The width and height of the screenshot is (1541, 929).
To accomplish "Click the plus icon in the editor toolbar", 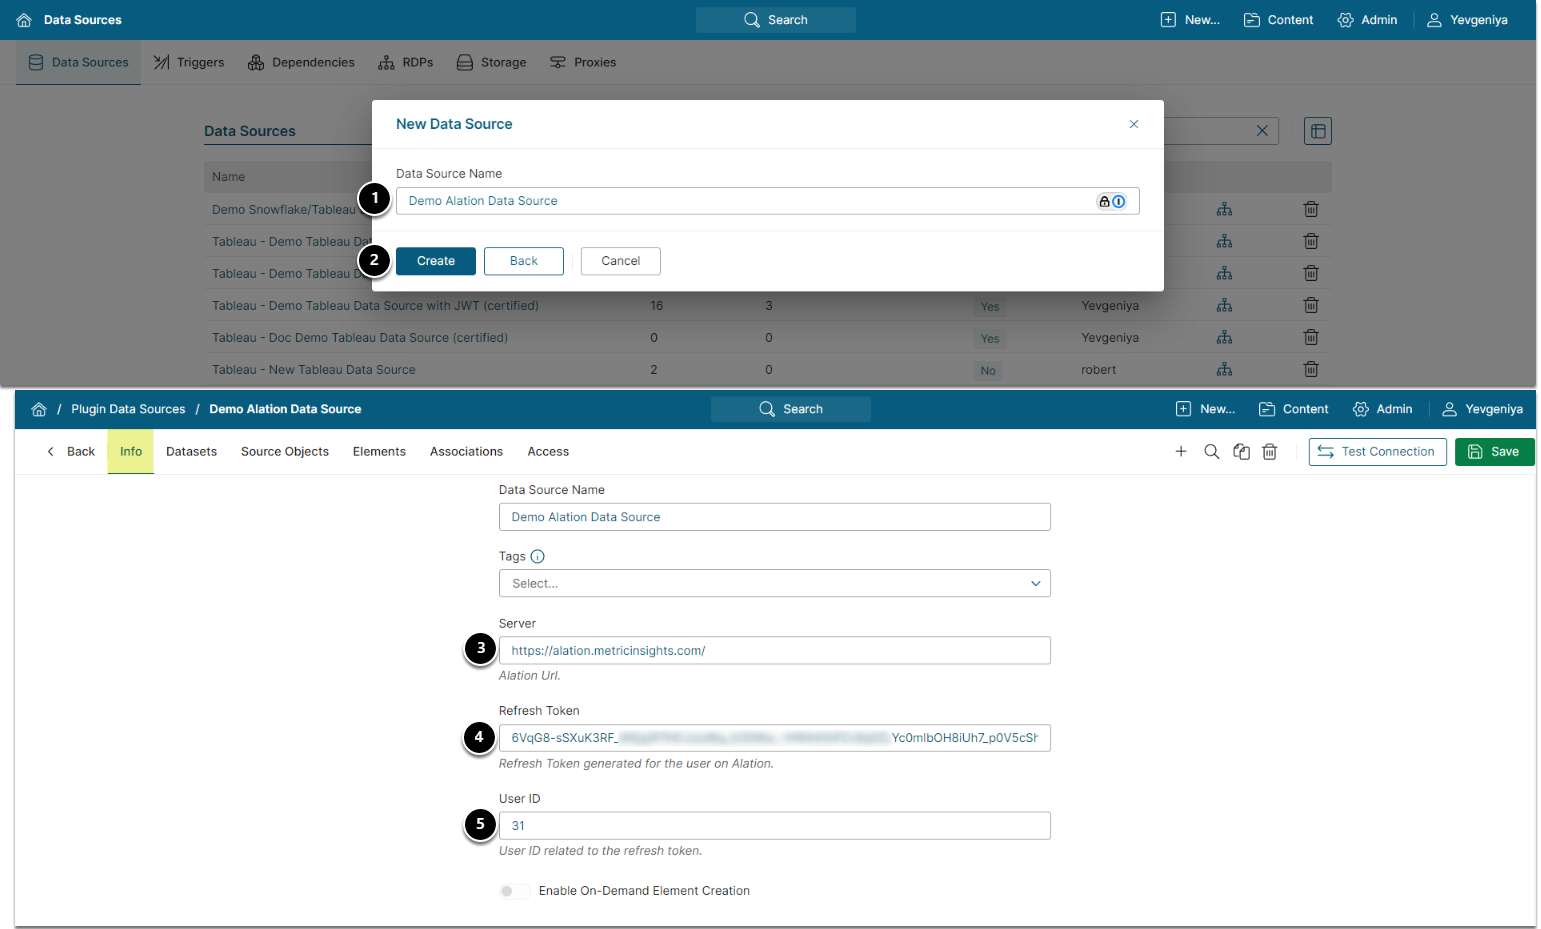I will point(1181,452).
